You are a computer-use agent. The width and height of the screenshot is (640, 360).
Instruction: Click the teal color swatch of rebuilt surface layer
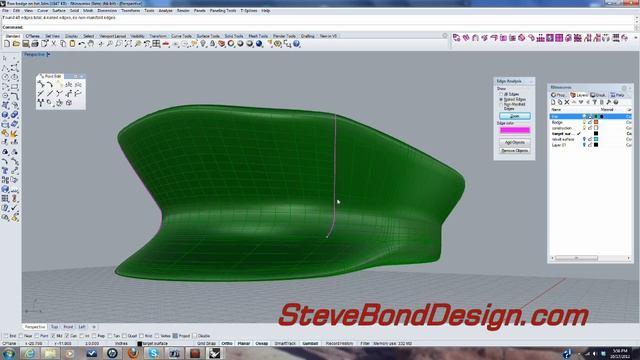[x=596, y=139]
